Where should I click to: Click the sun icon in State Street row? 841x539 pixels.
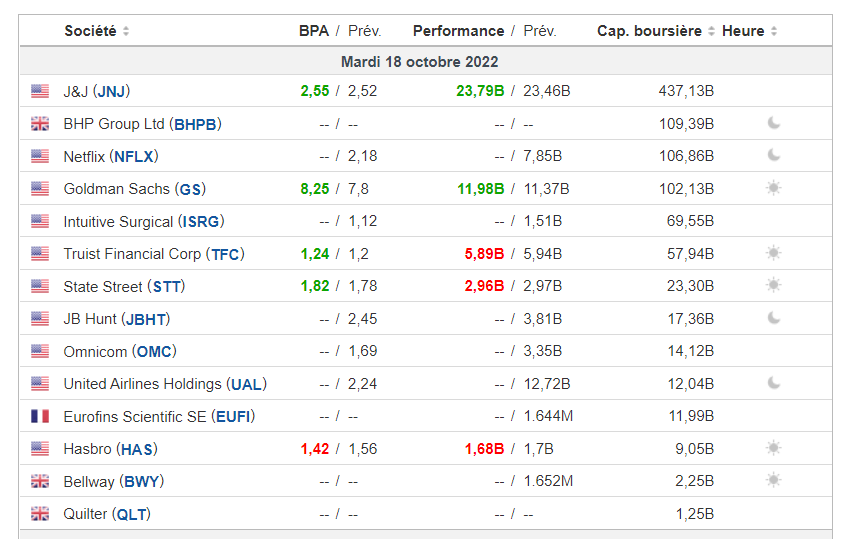click(773, 285)
